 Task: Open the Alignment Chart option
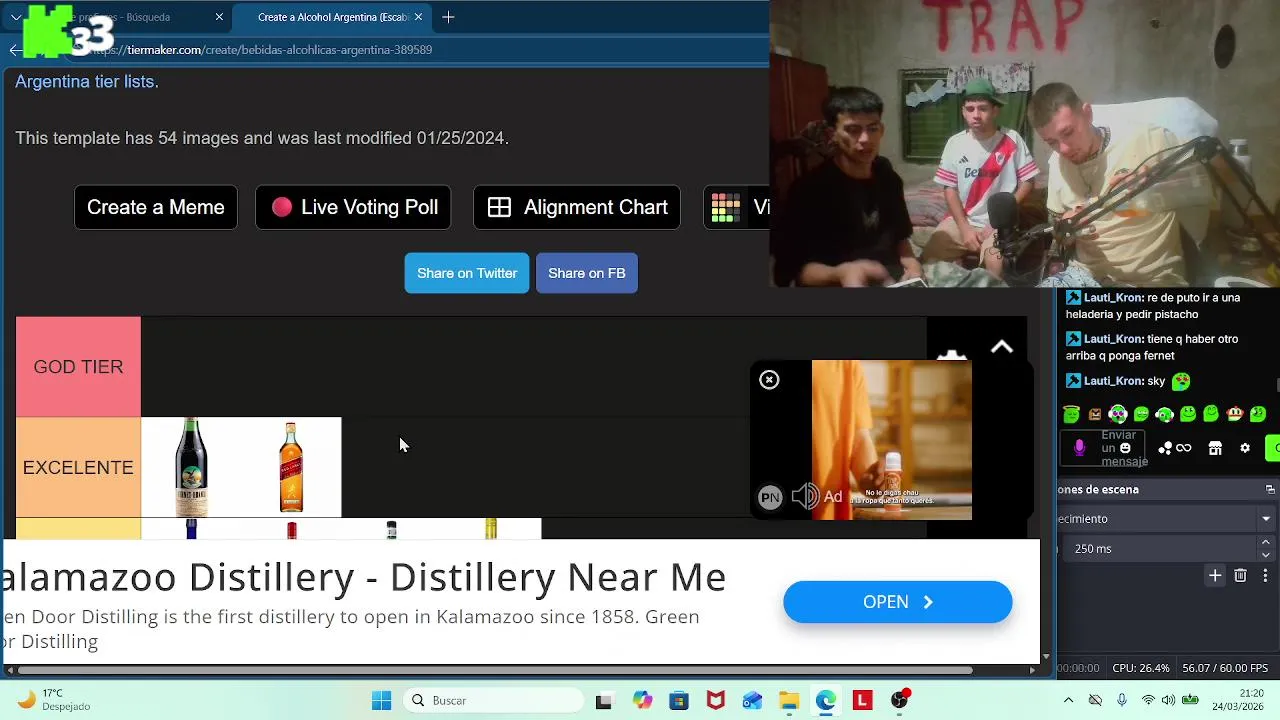tap(577, 207)
